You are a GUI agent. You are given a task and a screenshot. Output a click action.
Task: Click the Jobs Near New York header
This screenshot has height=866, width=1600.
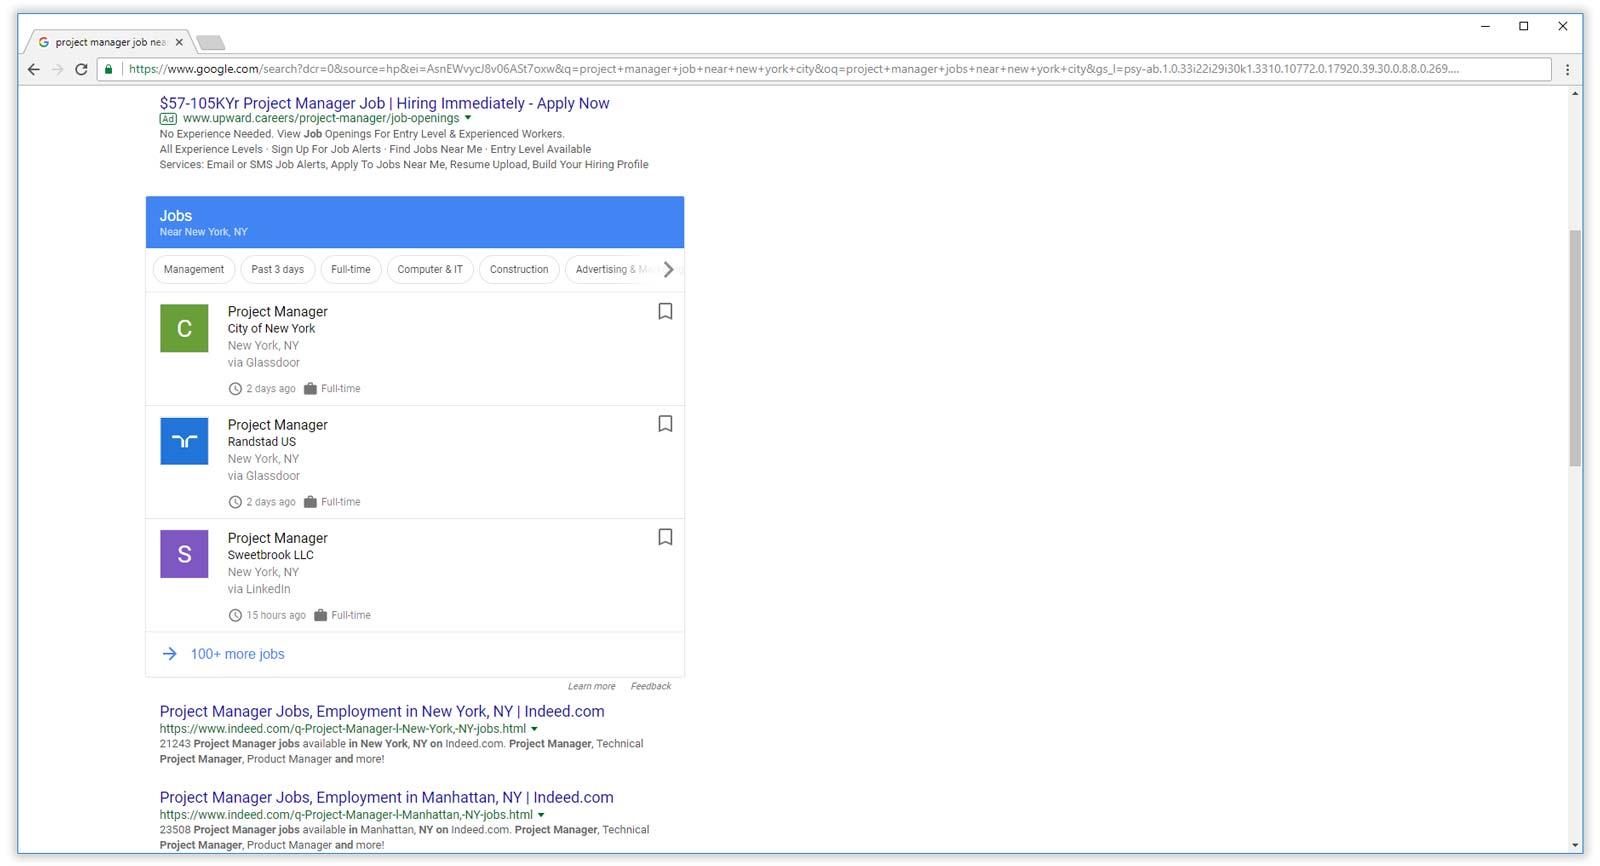click(415, 222)
